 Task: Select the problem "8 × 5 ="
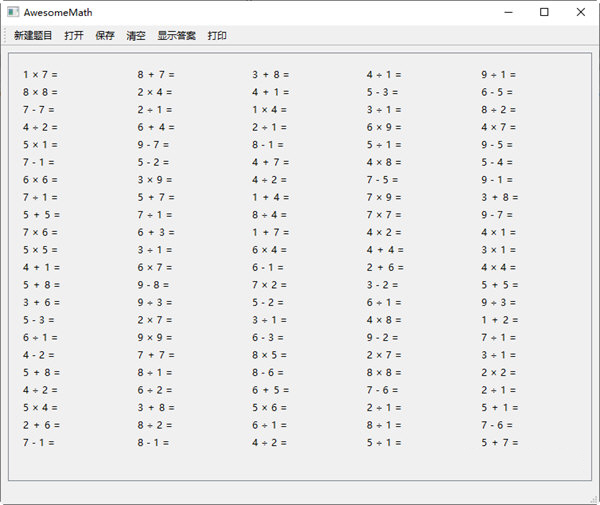[x=269, y=355]
